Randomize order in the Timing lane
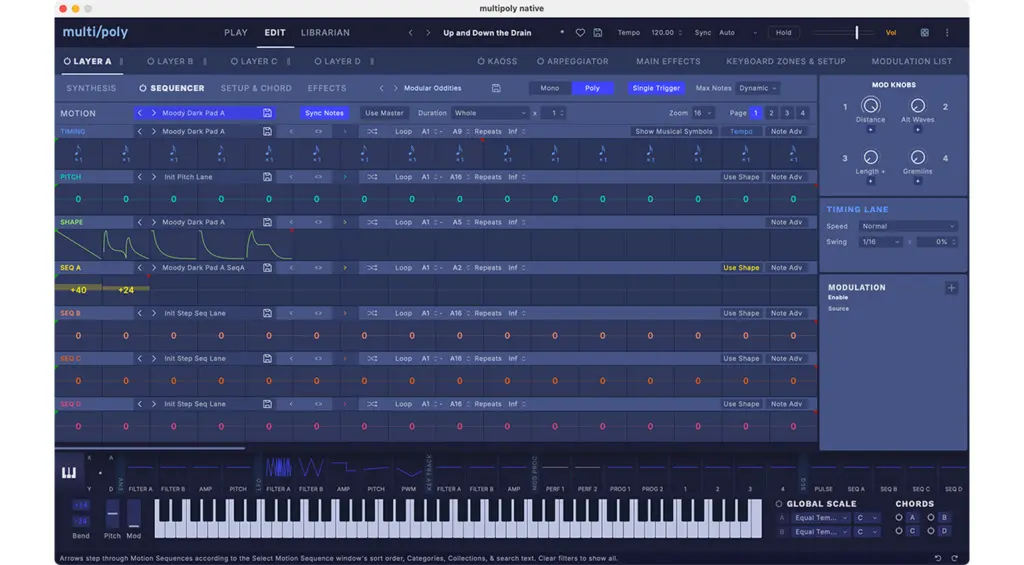This screenshot has width=1024, height=565. coord(372,131)
